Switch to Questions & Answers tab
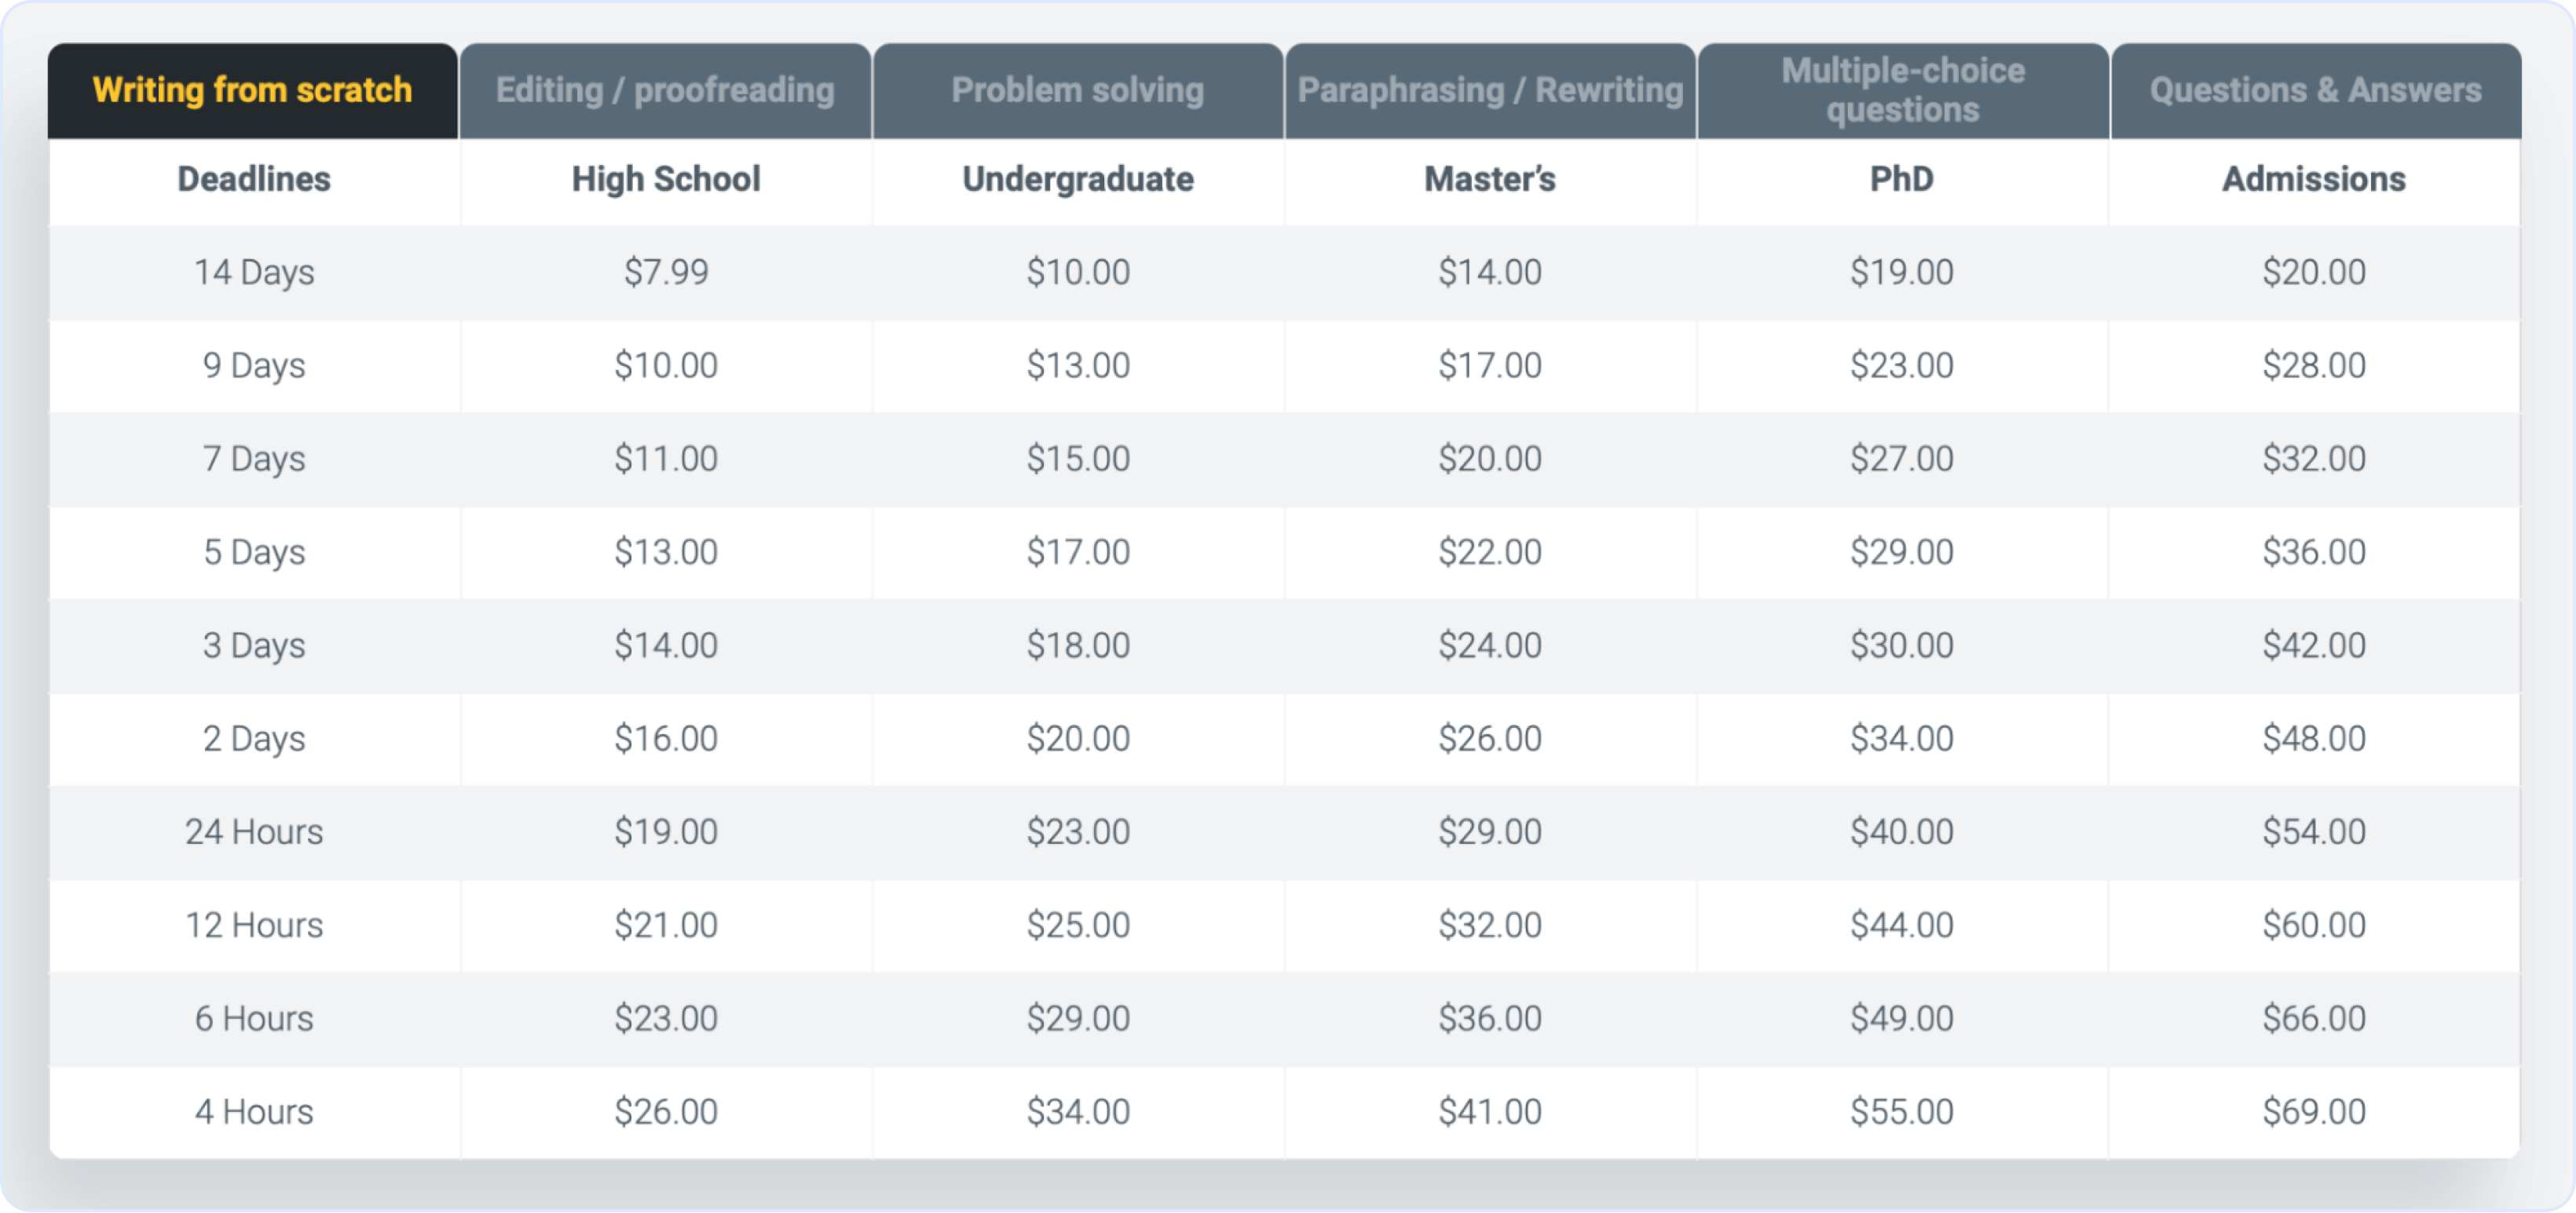Screen dimensions: 2576x1213 click(2314, 90)
